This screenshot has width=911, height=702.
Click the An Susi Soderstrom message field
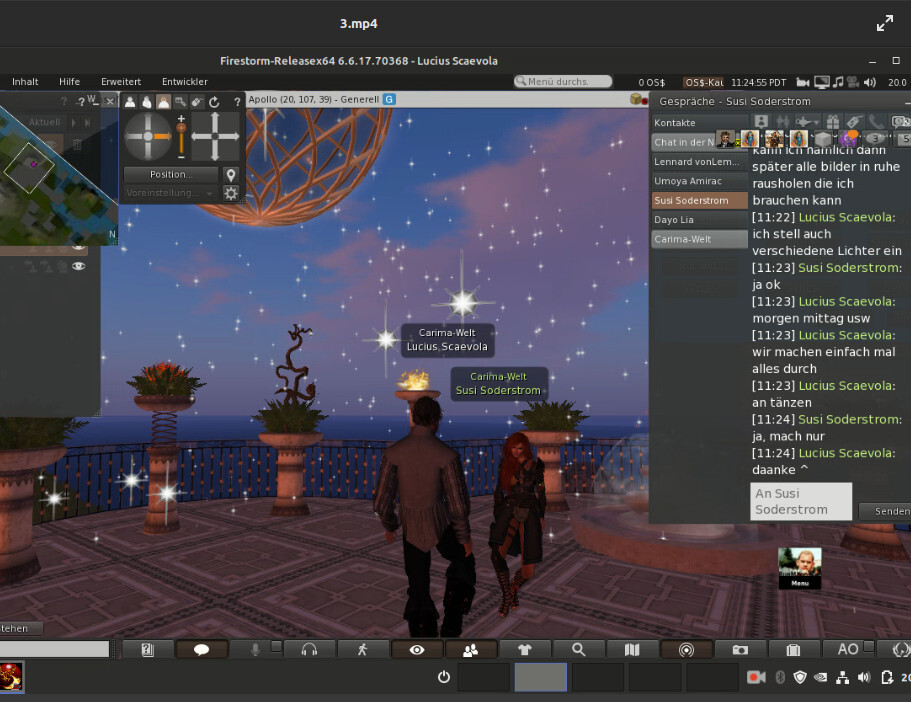tap(800, 501)
